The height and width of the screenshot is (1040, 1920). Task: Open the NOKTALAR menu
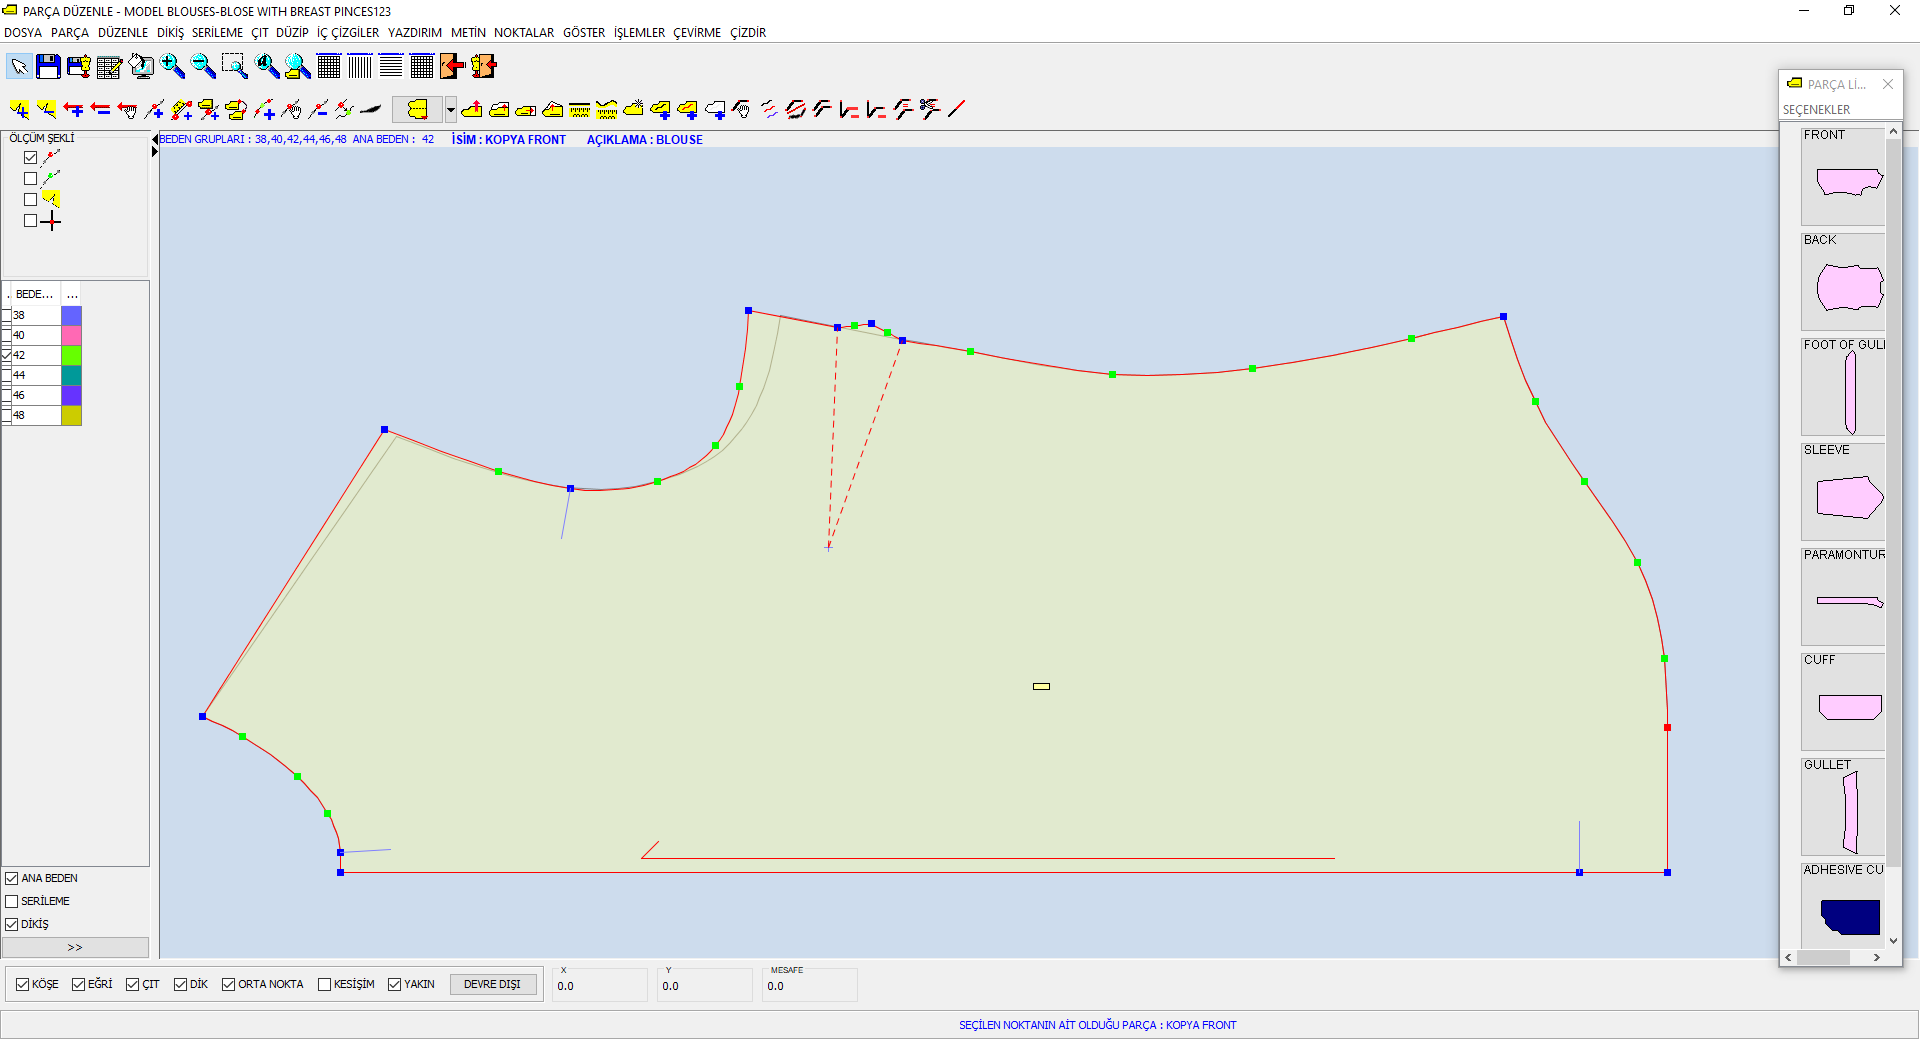[x=523, y=33]
